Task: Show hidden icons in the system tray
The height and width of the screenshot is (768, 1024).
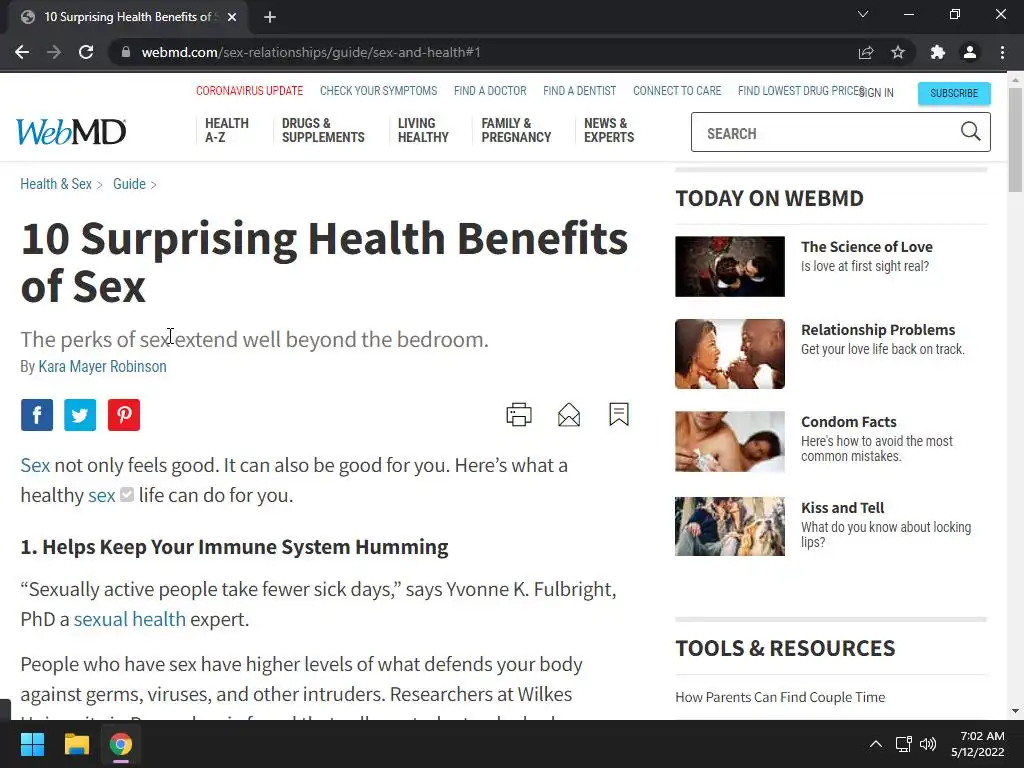Action: point(876,744)
